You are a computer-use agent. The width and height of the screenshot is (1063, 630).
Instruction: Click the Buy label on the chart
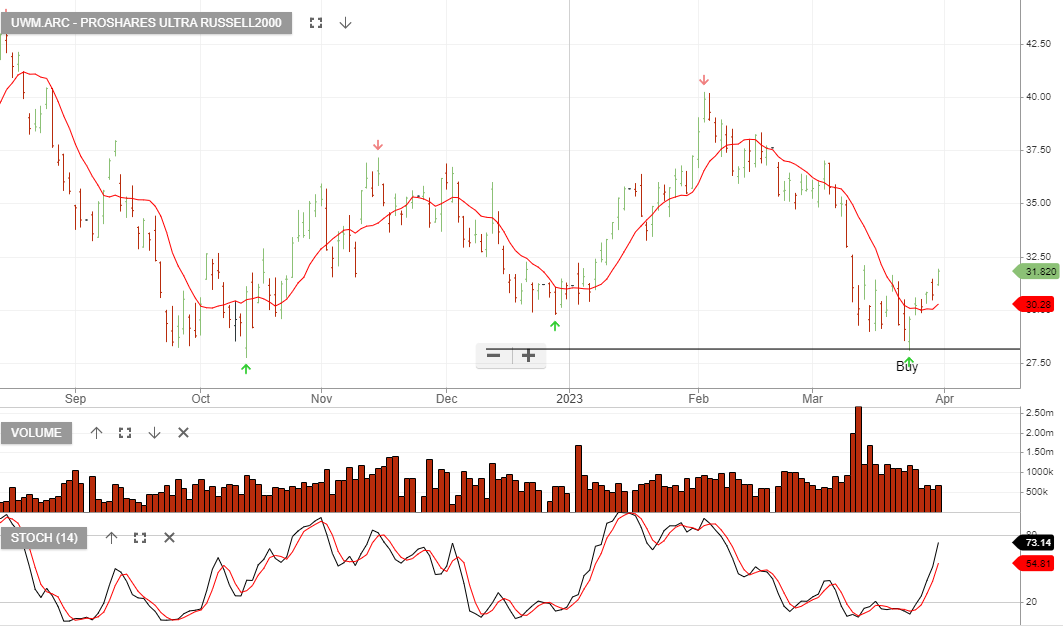tap(906, 366)
